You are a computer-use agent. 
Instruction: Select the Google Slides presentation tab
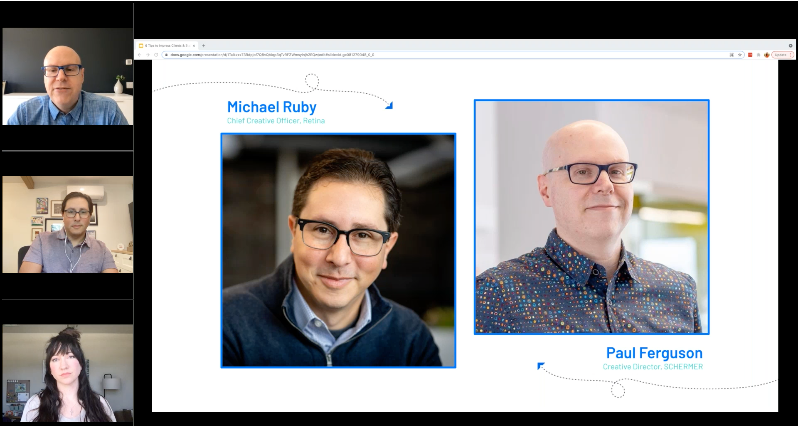pyautogui.click(x=167, y=45)
